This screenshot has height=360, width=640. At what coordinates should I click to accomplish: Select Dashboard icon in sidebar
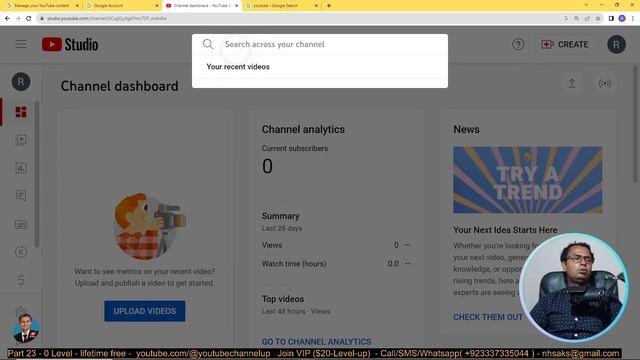coord(21,112)
